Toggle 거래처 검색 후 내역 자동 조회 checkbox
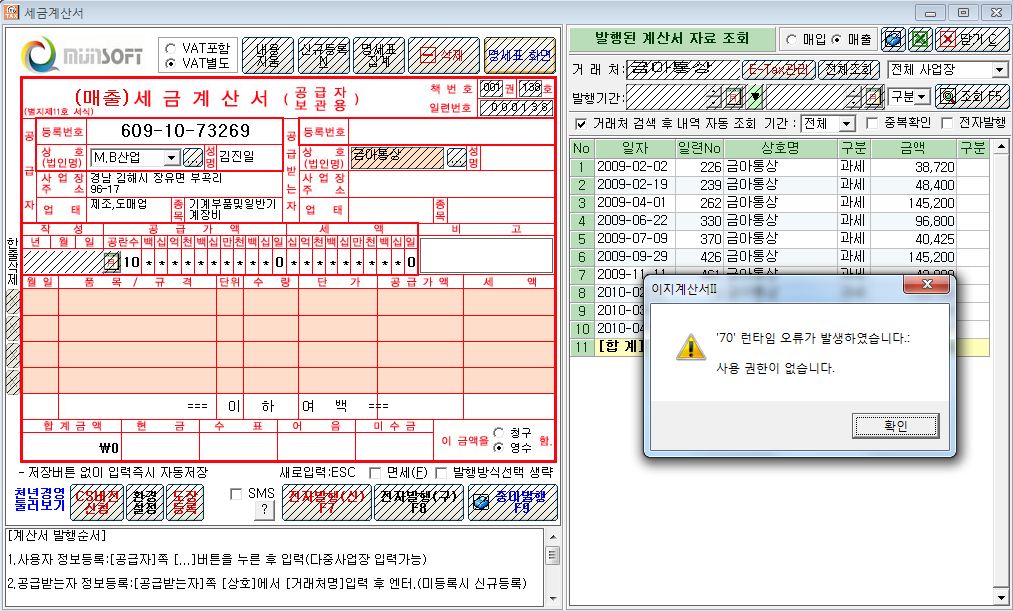Viewport: 1013px width, 611px height. 581,123
